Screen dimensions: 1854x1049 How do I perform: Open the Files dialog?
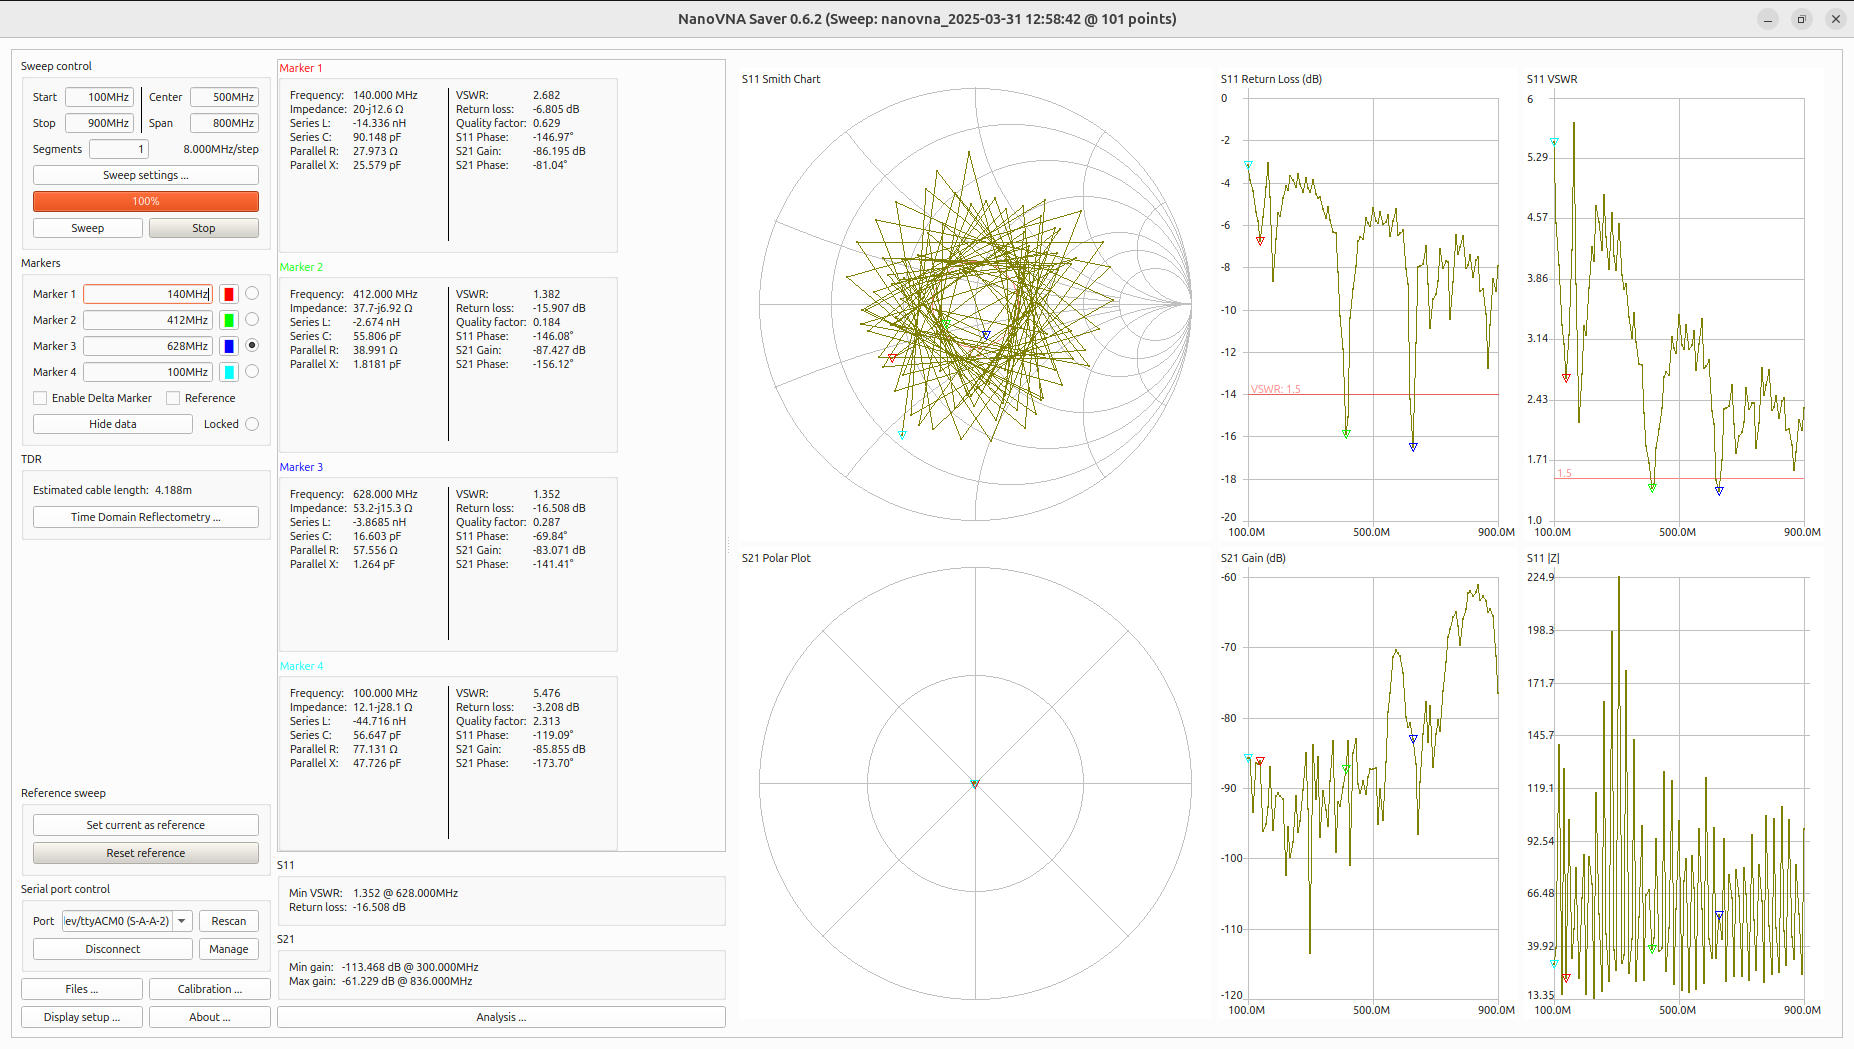[x=82, y=989]
